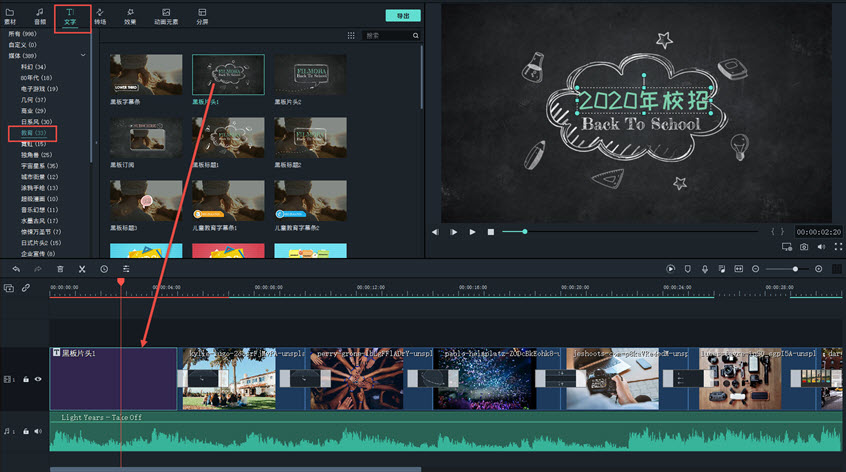
Task: Click the preview progress slider handle
Action: pyautogui.click(x=524, y=231)
